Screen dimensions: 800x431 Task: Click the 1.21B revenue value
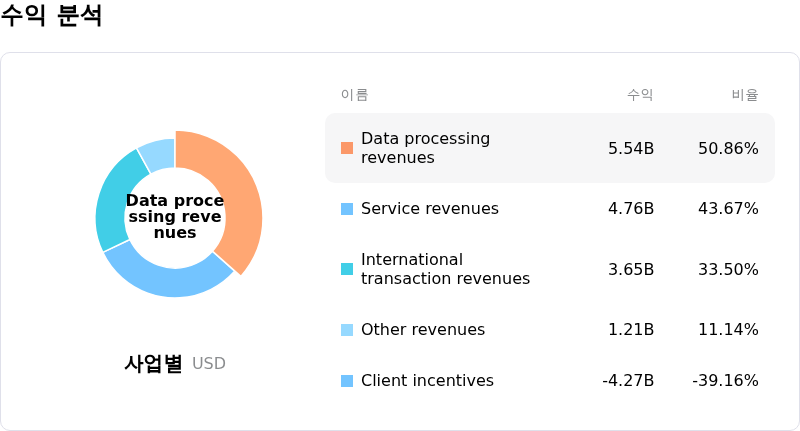[631, 329]
